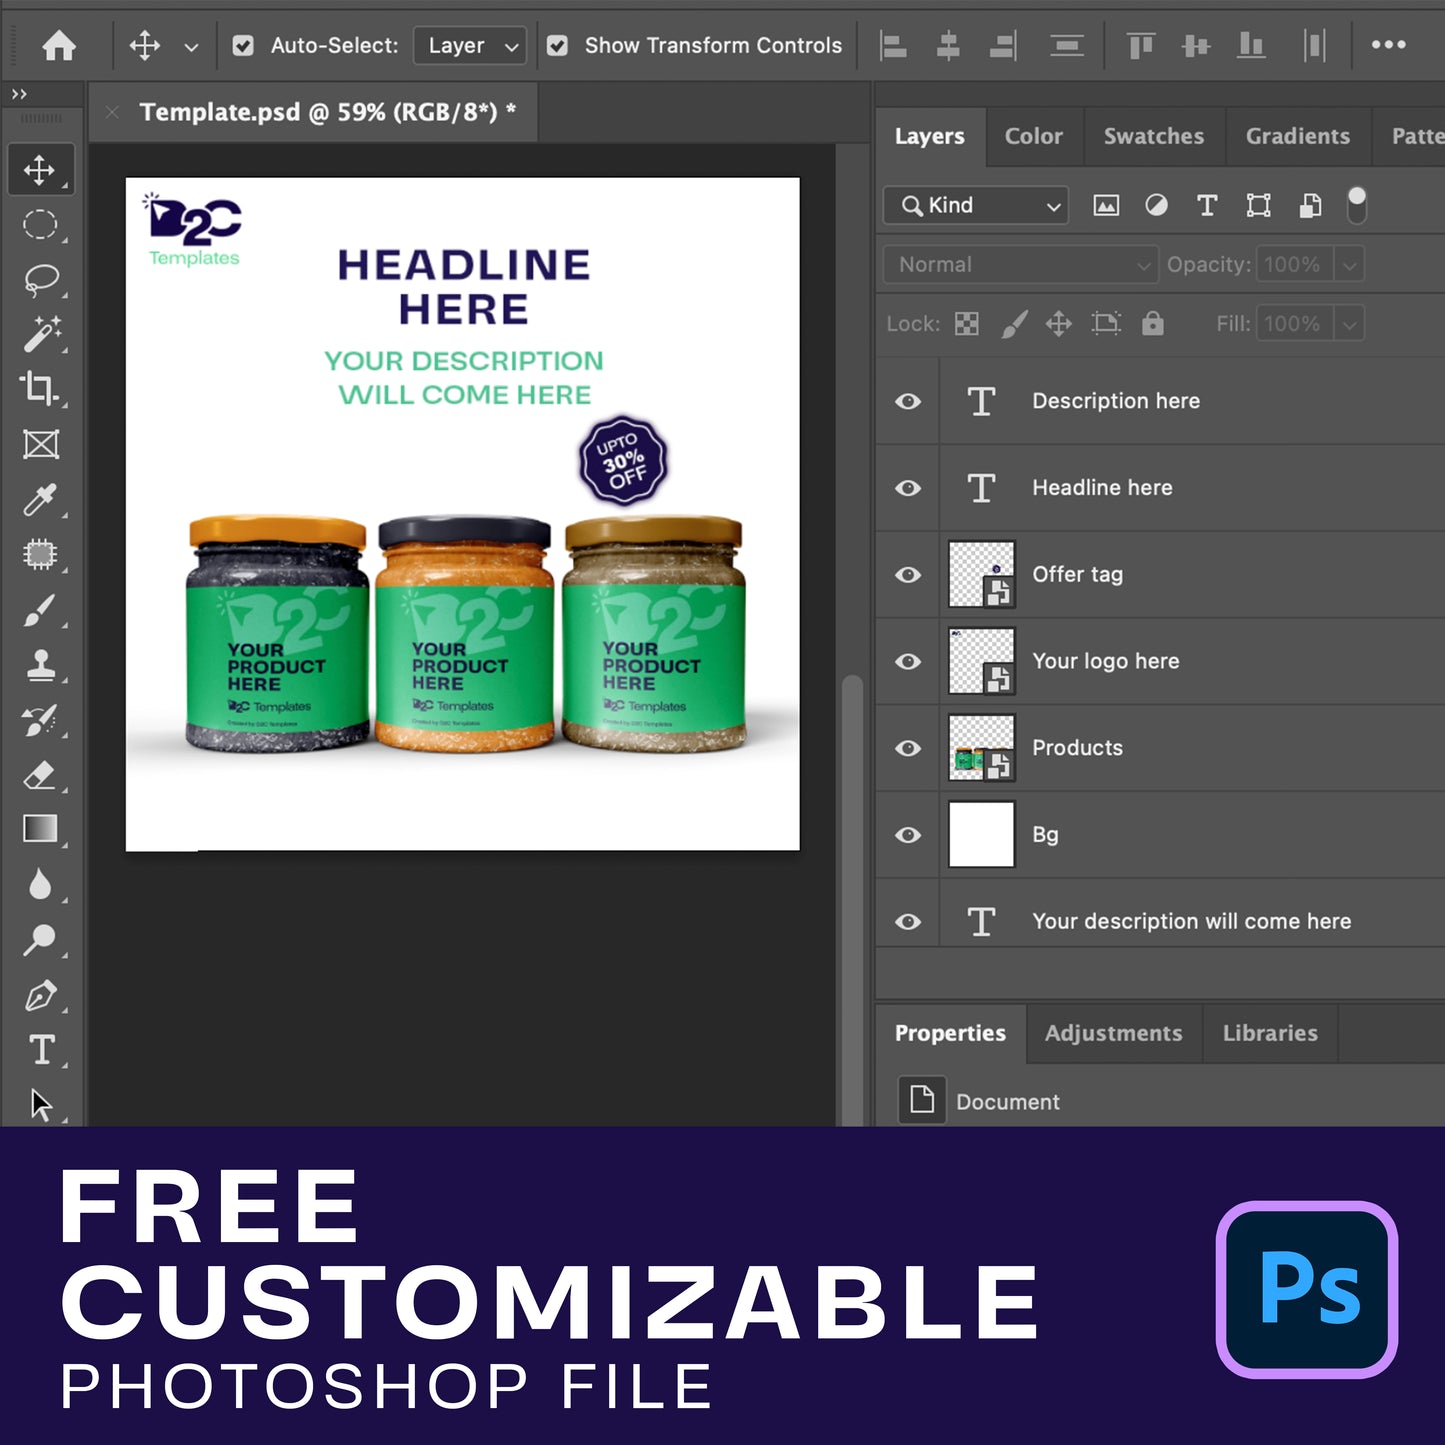This screenshot has height=1445, width=1445.
Task: Select the Pen tool
Action: pos(41,996)
